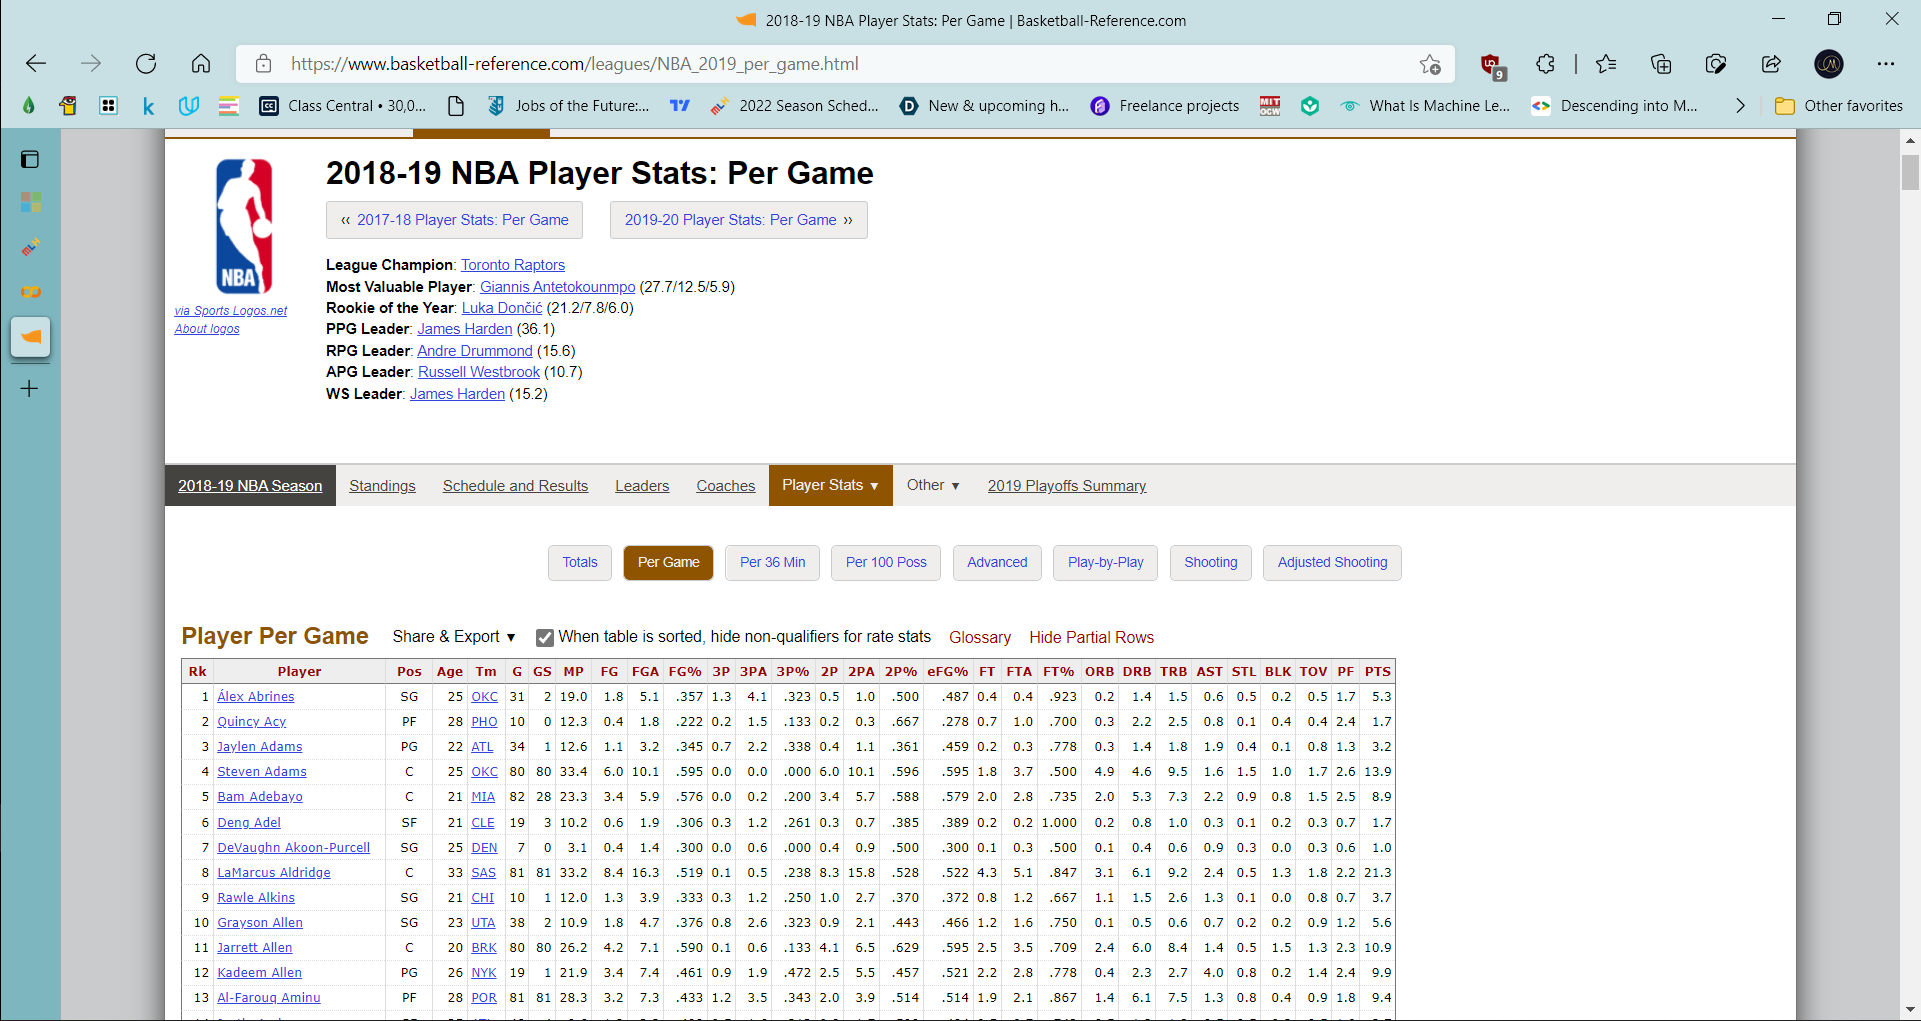Open Giannis Antetokounmpo MVP link
1921x1021 pixels.
click(x=558, y=287)
